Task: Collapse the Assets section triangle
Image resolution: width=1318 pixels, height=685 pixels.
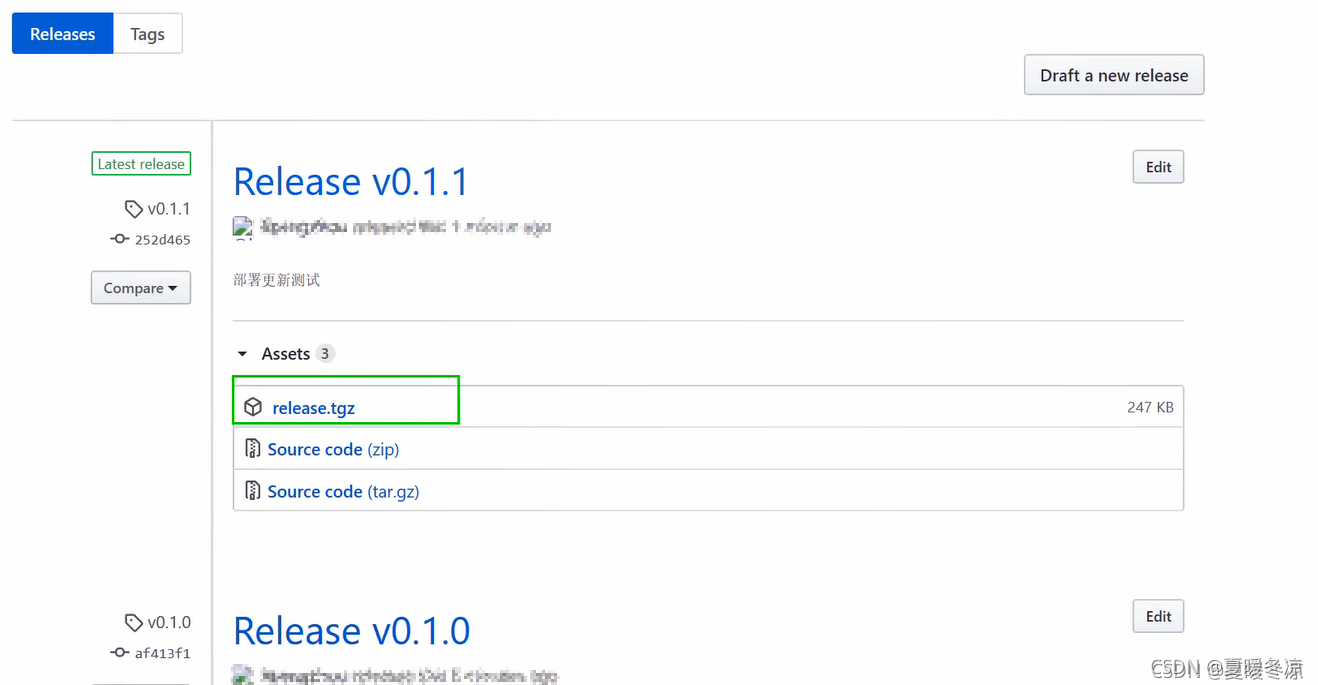Action: coord(242,354)
